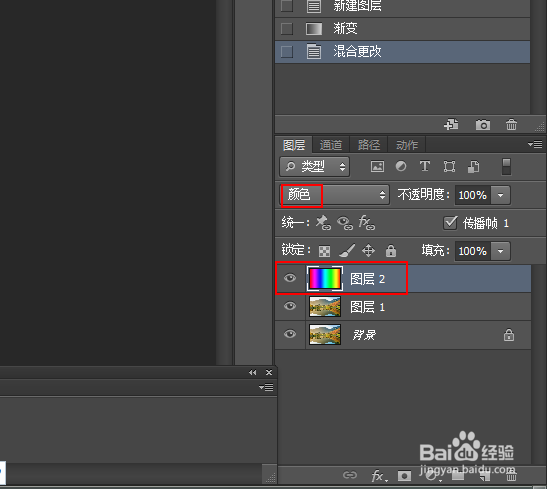
Task: Click 背景 layer thumbnail
Action: [x=325, y=334]
